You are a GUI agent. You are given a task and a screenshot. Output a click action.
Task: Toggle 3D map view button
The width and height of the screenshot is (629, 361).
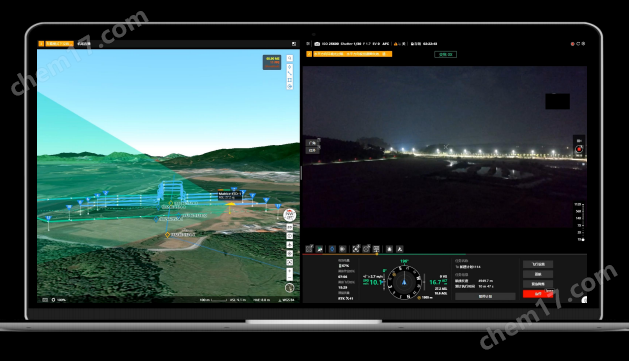pos(290,227)
